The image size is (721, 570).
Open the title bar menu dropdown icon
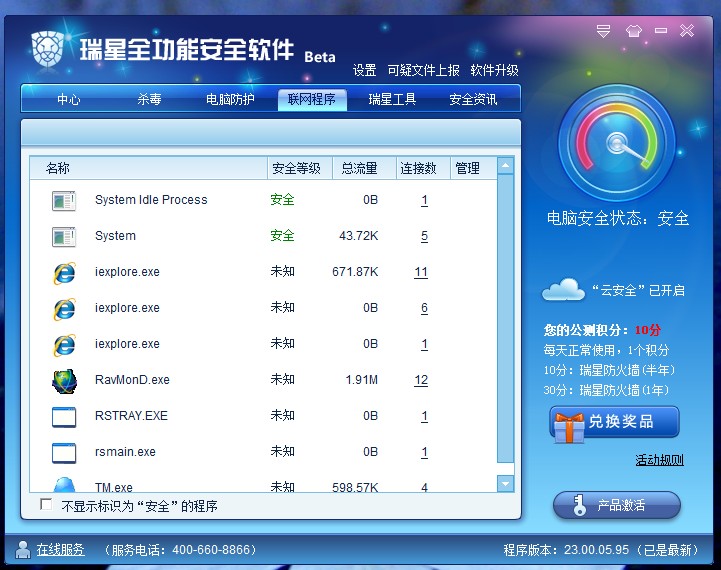pyautogui.click(x=603, y=31)
